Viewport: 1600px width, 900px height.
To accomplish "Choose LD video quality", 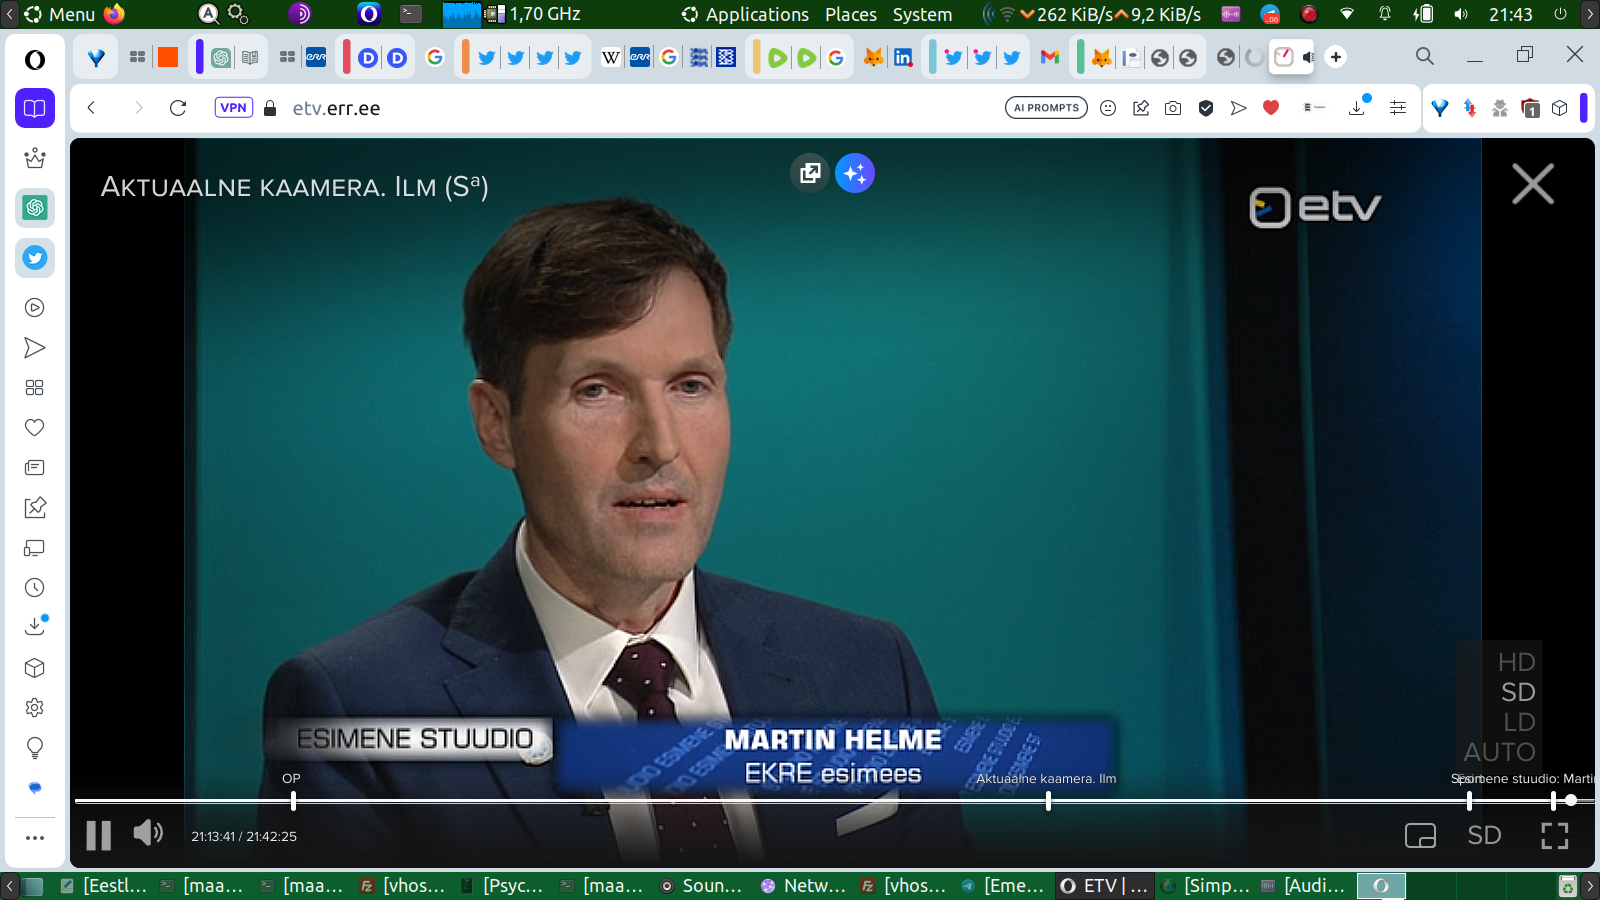I will [1518, 722].
